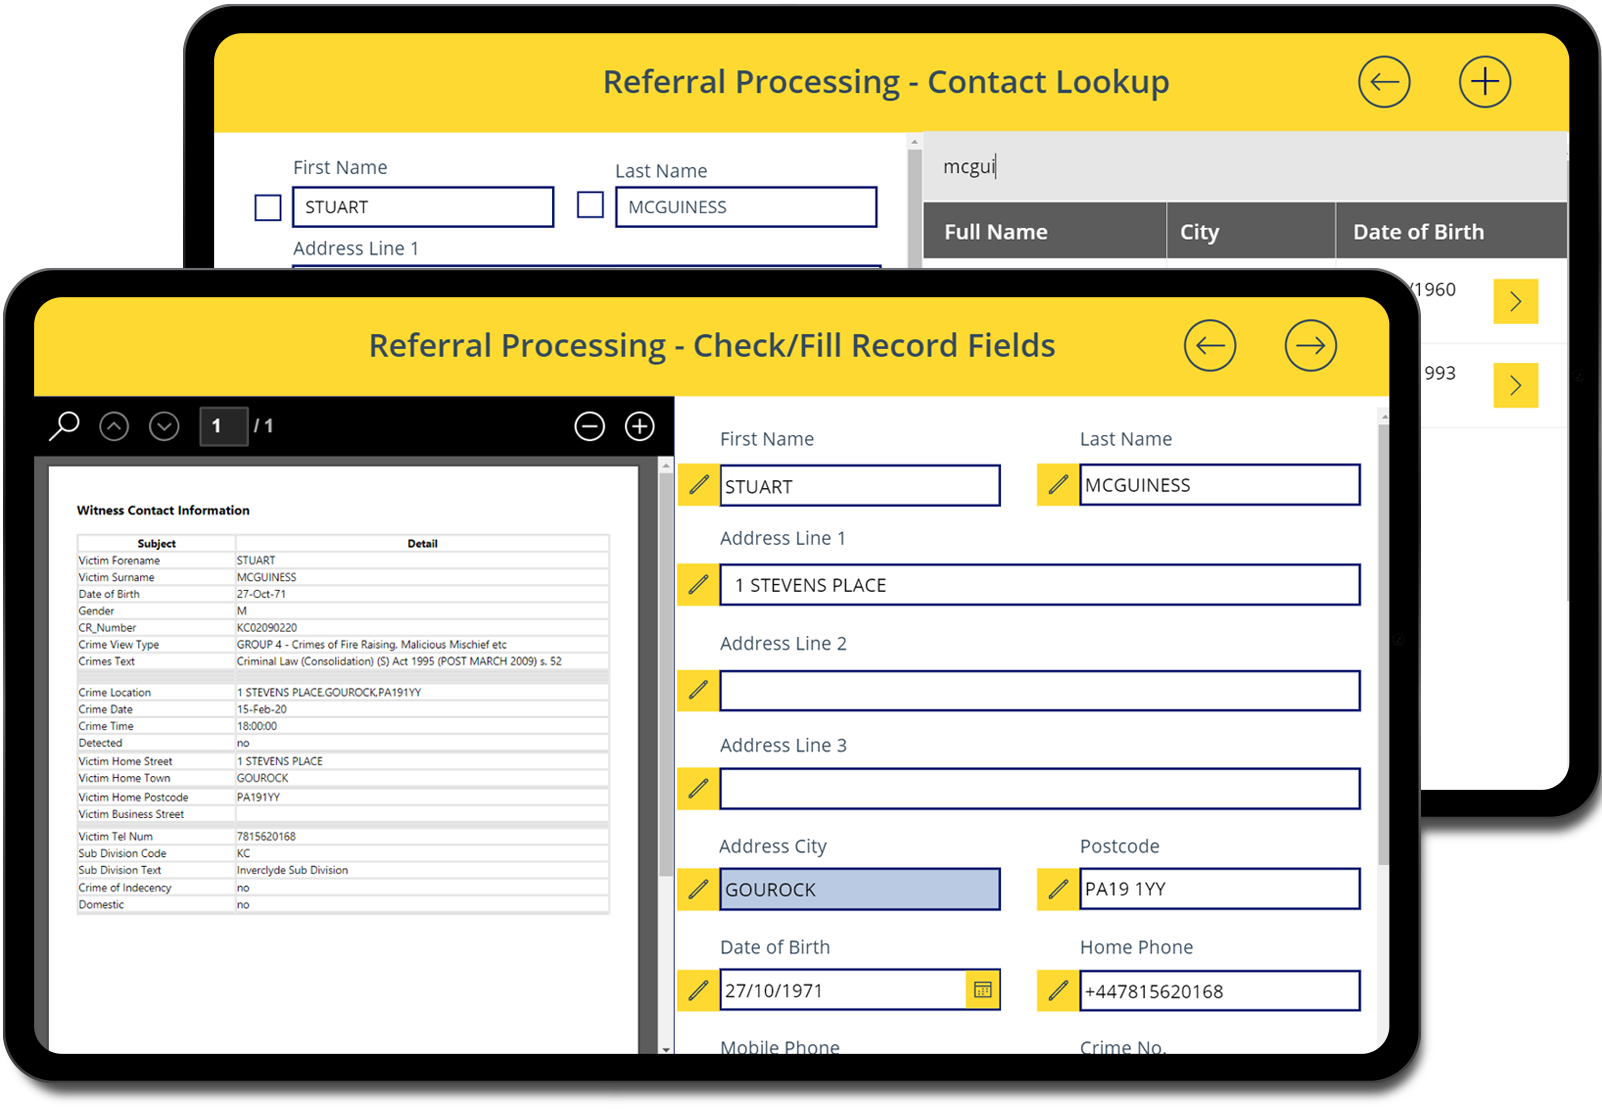The height and width of the screenshot is (1110, 1602).
Task: Open the search tool in the PDF viewer
Action: click(63, 426)
